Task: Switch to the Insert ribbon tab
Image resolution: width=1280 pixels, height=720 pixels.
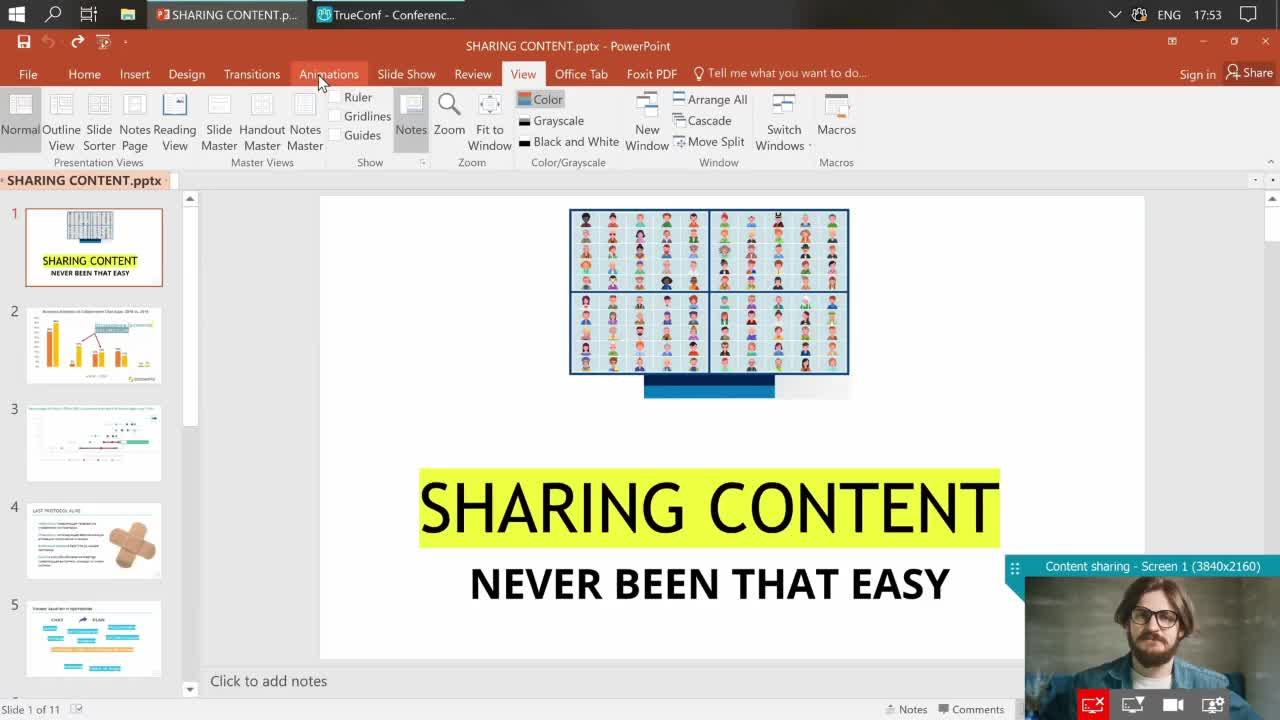Action: pyautogui.click(x=135, y=74)
